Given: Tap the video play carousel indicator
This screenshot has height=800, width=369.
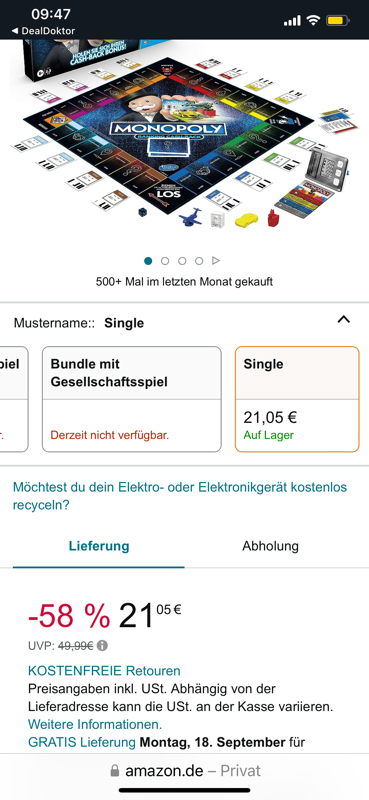Looking at the screenshot, I should click(x=216, y=261).
